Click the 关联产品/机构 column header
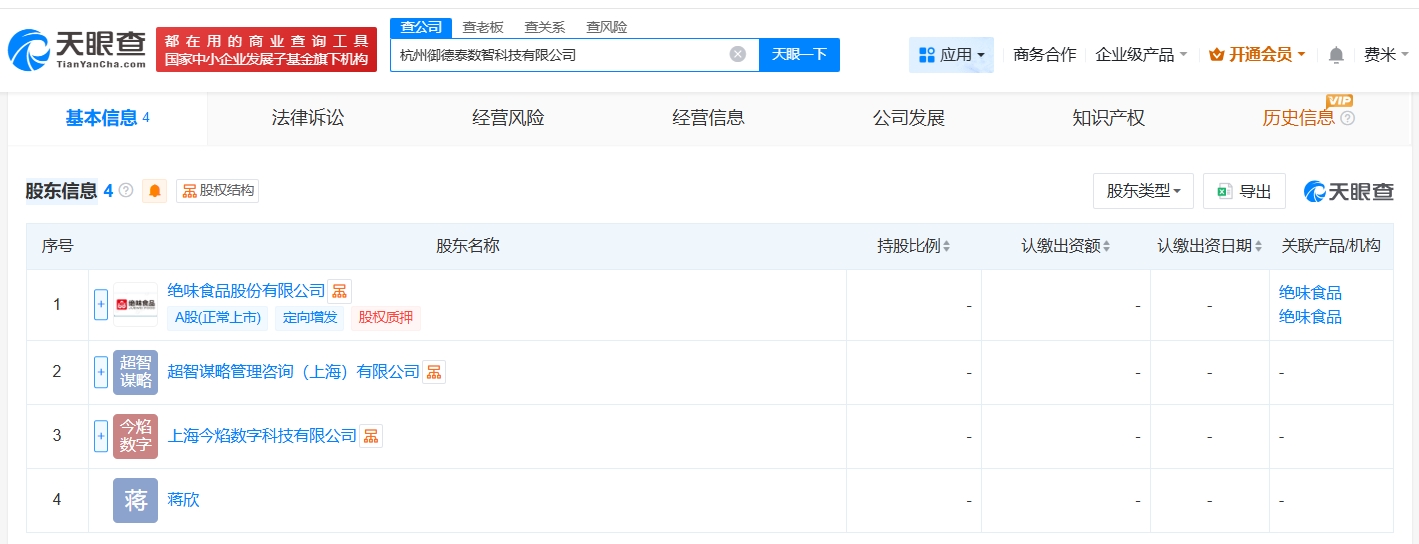 1331,246
